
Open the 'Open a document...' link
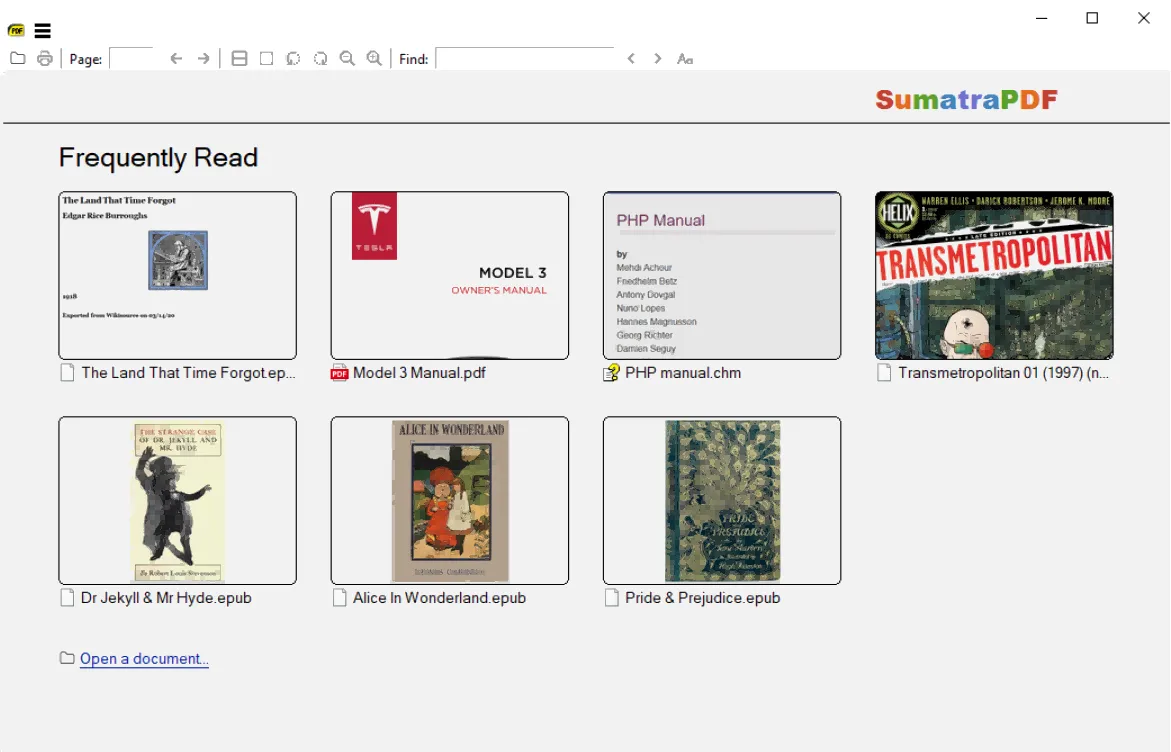(144, 658)
